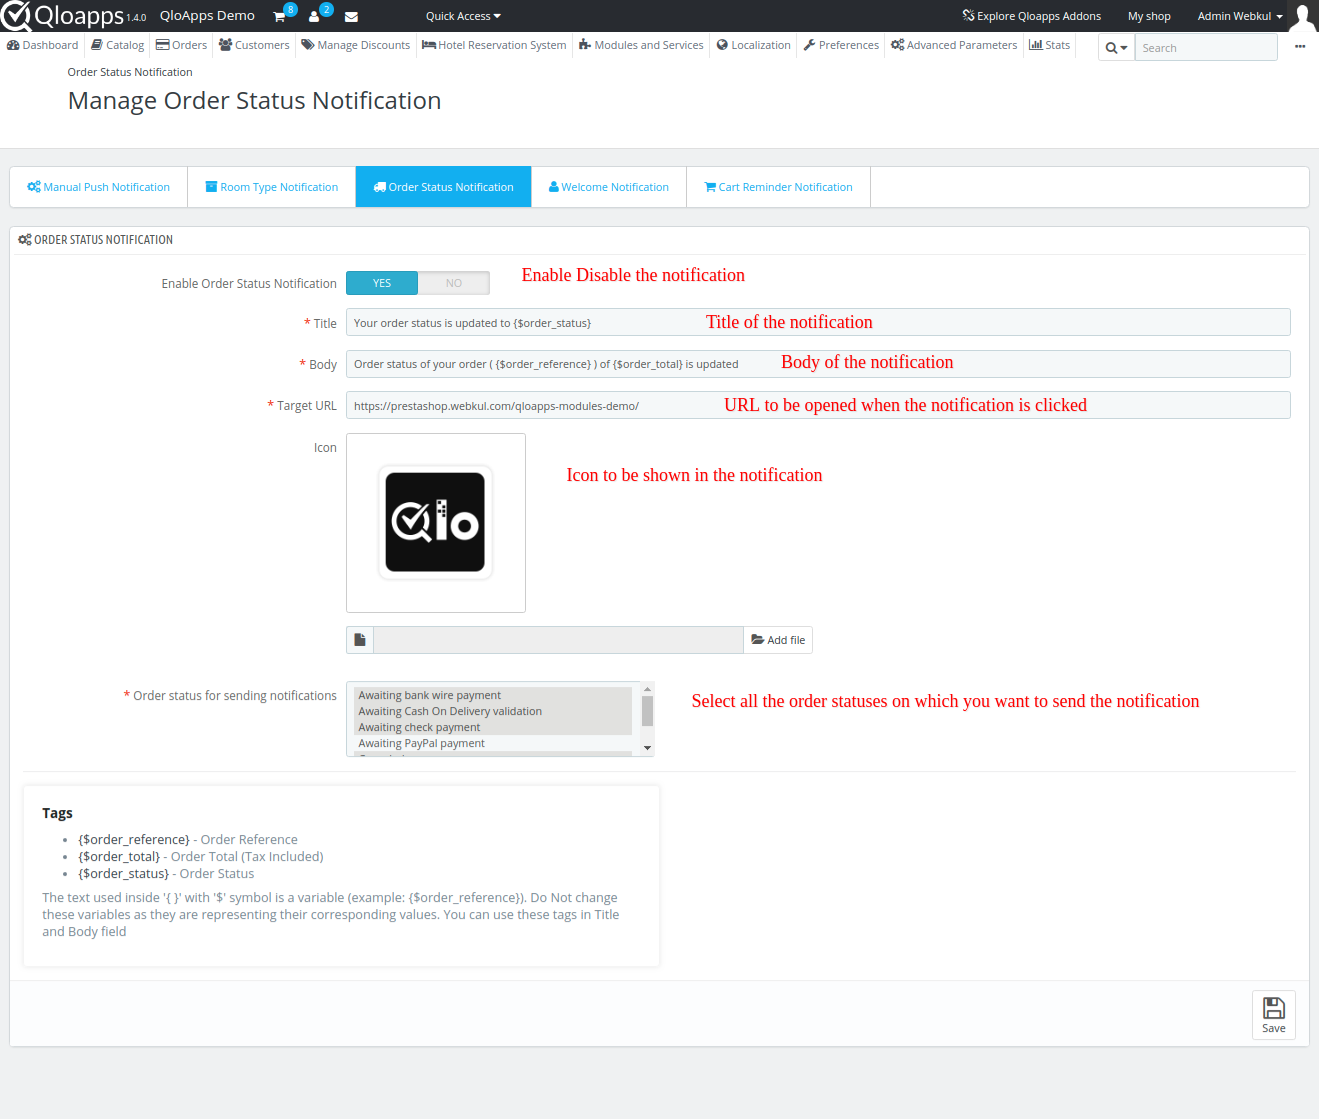The width and height of the screenshot is (1319, 1119).
Task: Click the {$order_total} tag text
Action: (119, 857)
